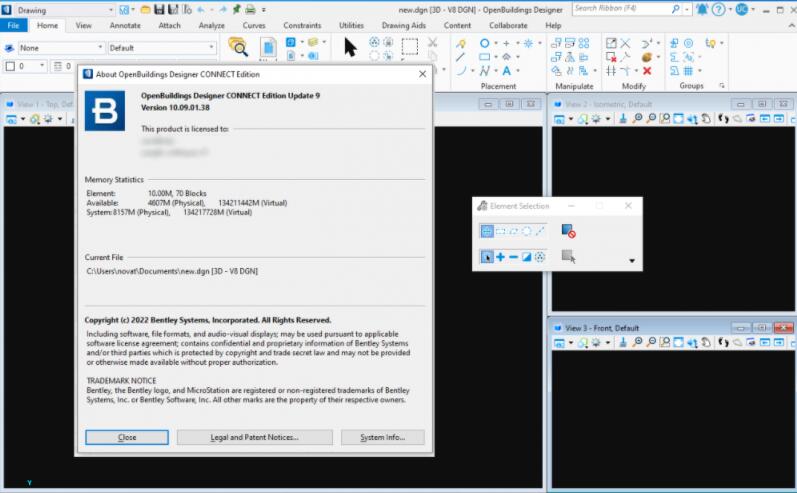Toggle Line method in Element Selection

540,231
